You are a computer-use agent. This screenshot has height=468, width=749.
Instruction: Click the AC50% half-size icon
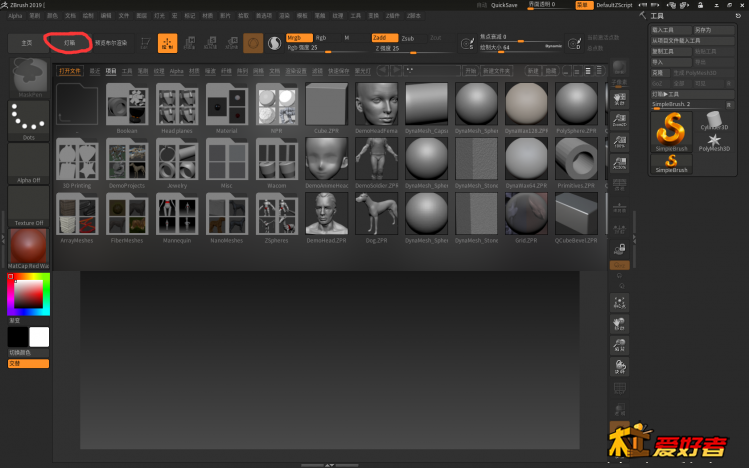pos(620,163)
